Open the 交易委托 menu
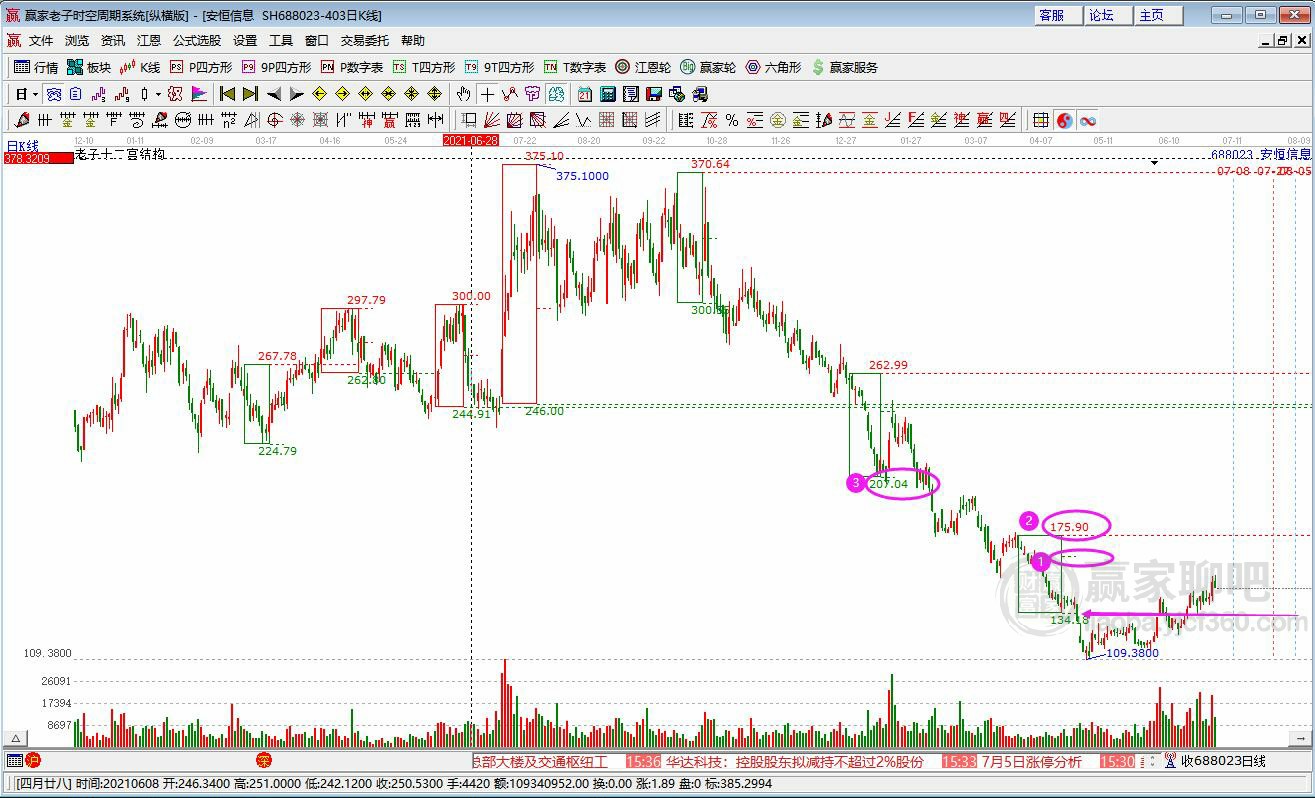This screenshot has height=798, width=1315. (365, 41)
